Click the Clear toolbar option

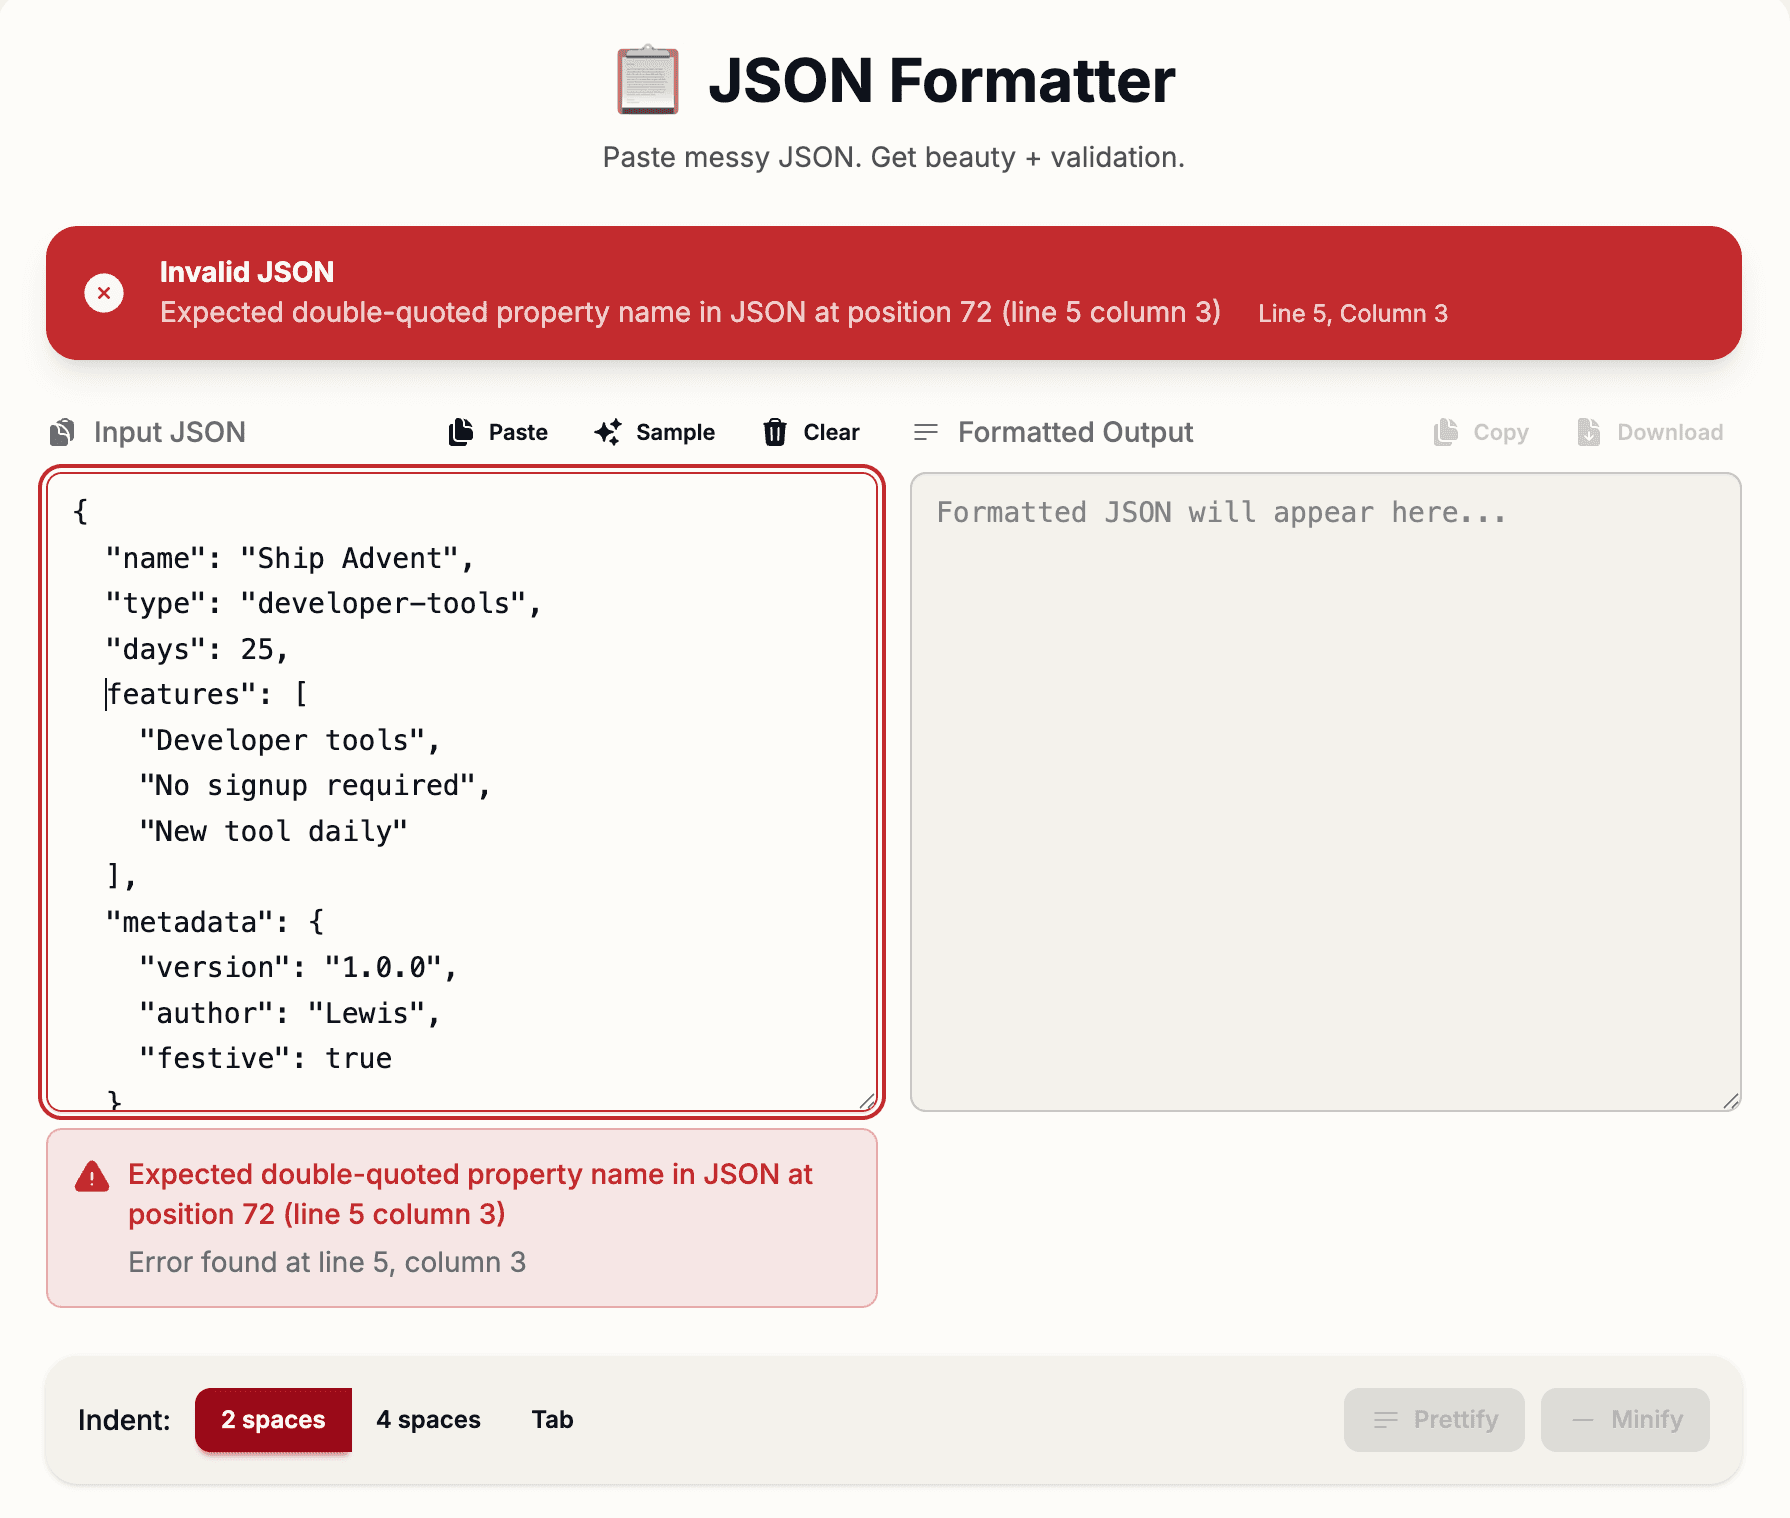point(831,432)
